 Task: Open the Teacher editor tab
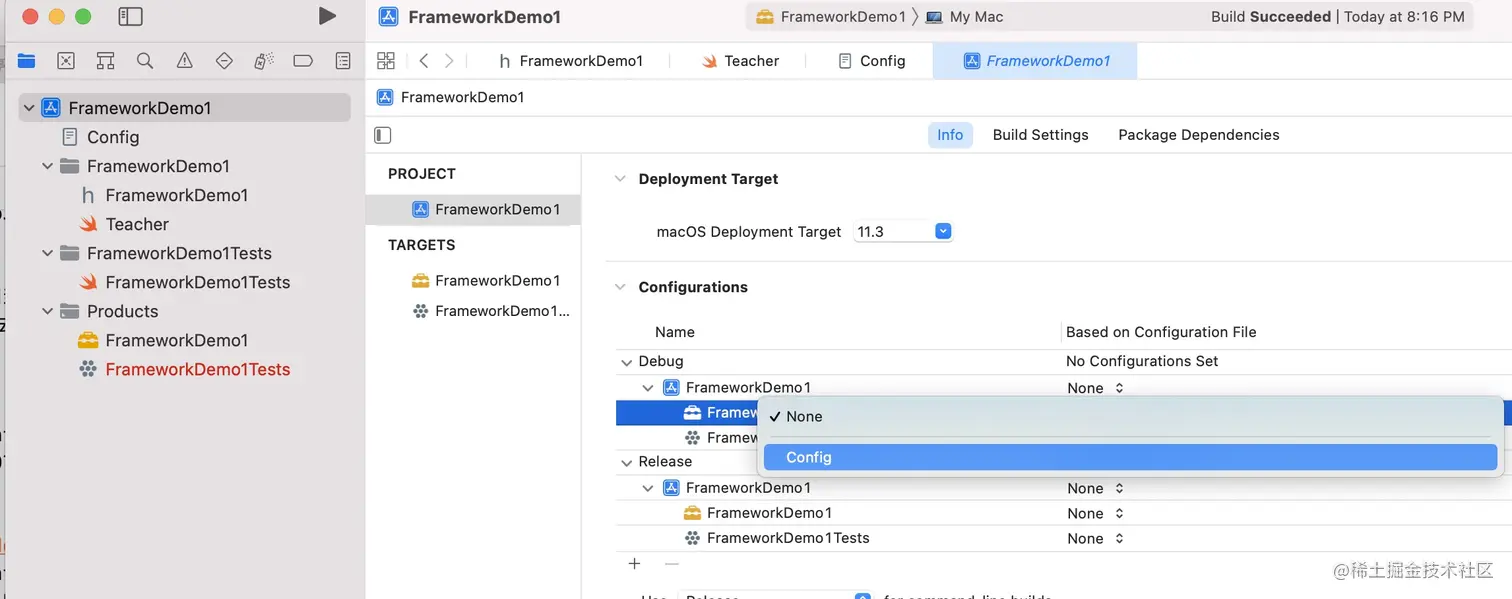(740, 61)
